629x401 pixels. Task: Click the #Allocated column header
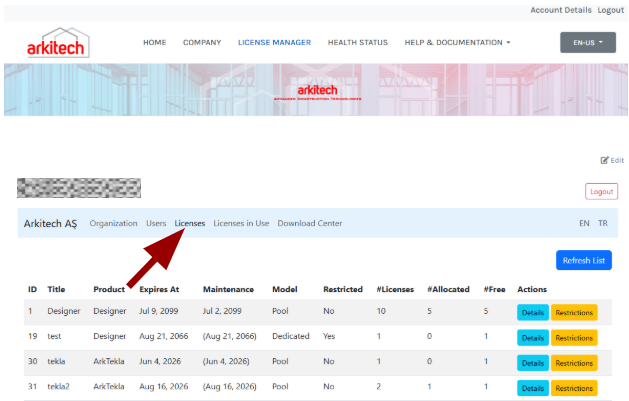(x=448, y=290)
